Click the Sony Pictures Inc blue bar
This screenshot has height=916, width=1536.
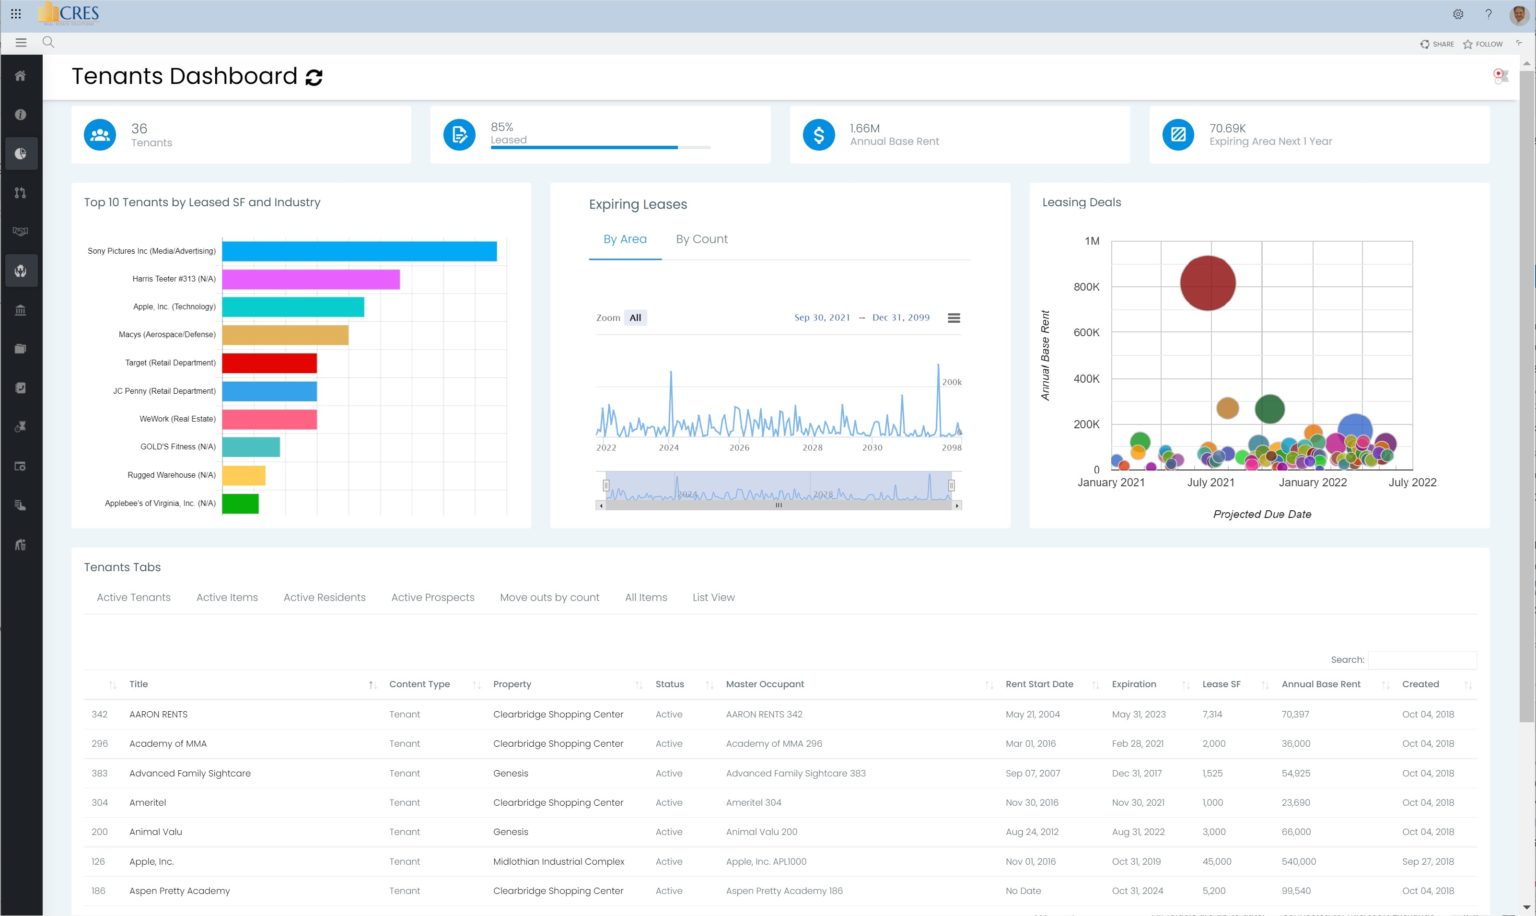[359, 251]
